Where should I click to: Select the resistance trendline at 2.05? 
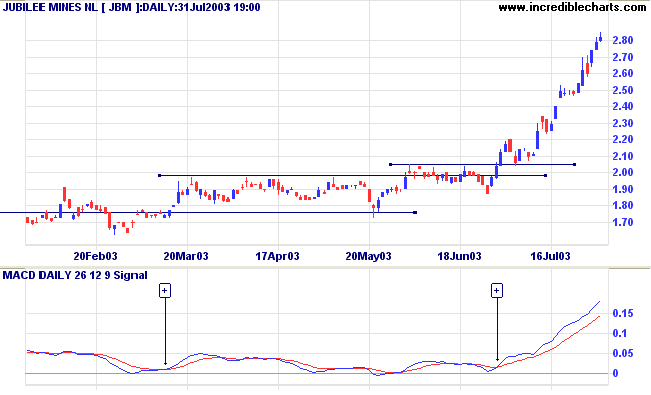click(482, 164)
